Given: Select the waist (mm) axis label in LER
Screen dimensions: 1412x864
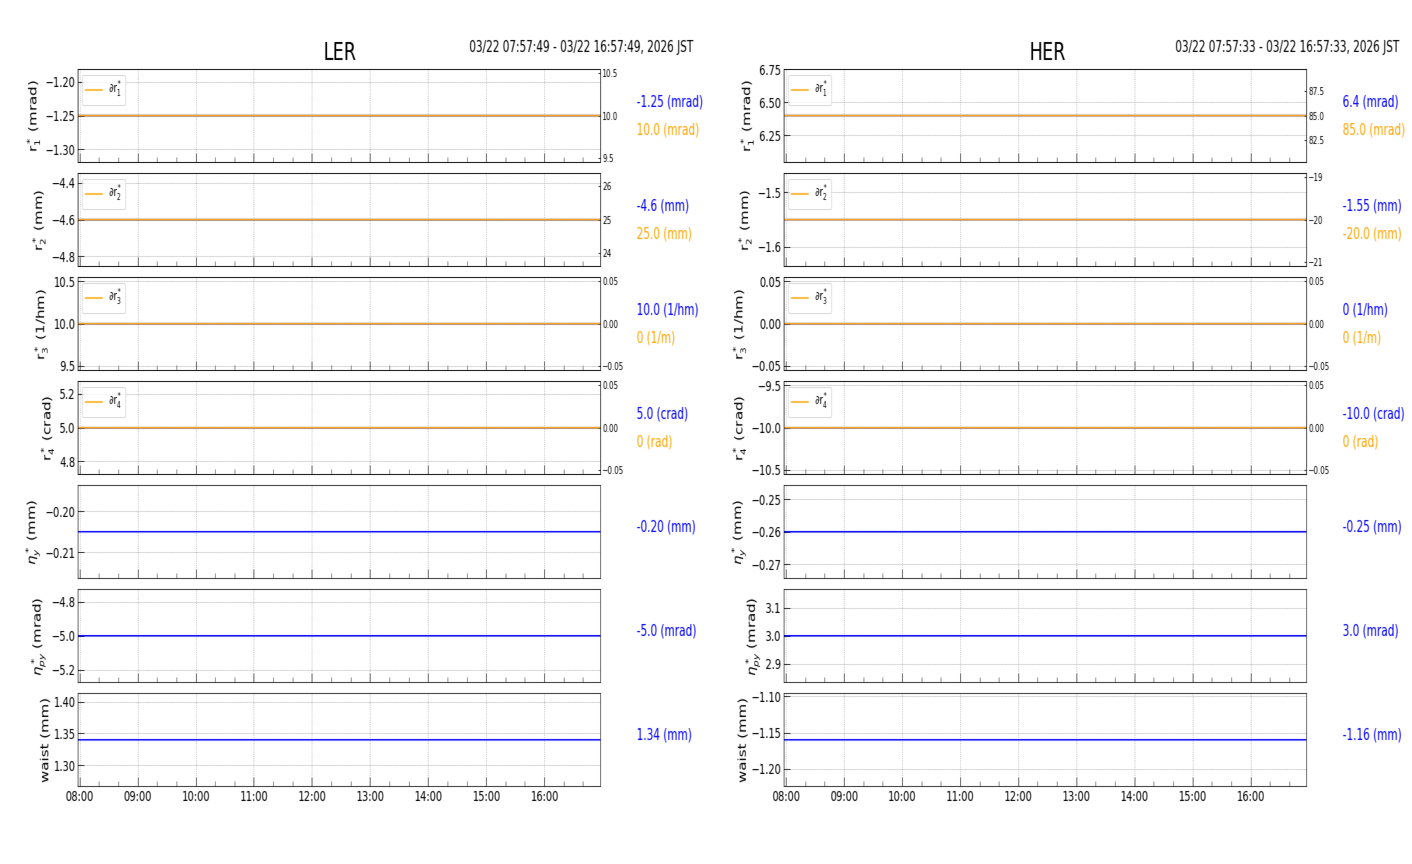Looking at the screenshot, I should 43,740.
